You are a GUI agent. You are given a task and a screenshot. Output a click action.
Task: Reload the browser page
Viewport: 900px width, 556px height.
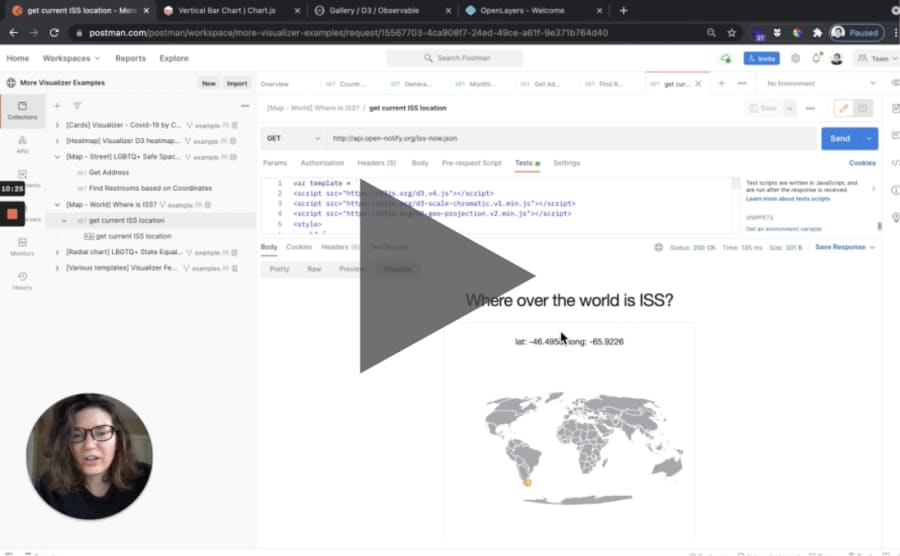tap(54, 33)
